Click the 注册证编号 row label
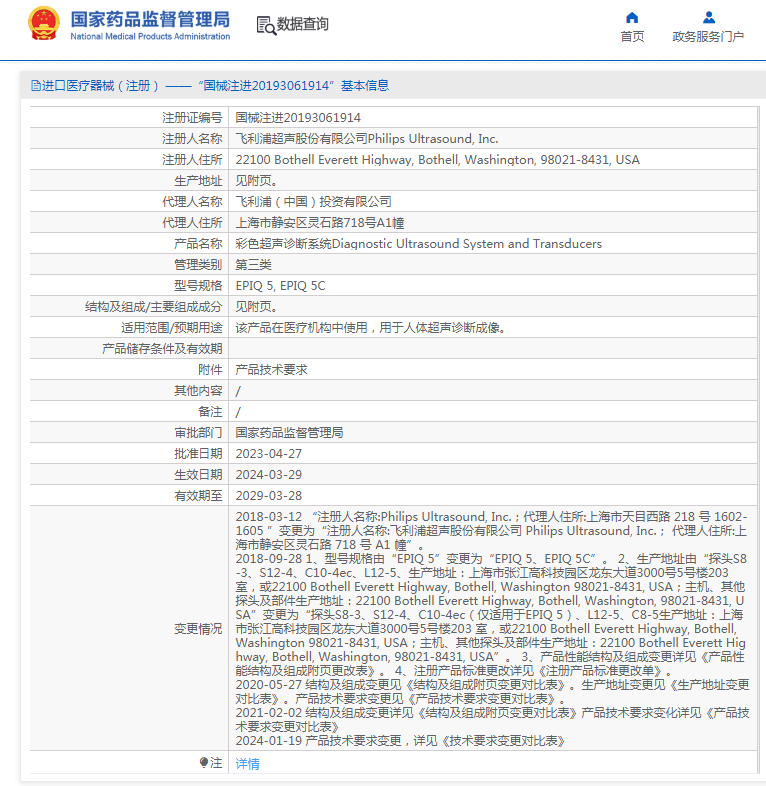766x786 pixels. point(192,118)
